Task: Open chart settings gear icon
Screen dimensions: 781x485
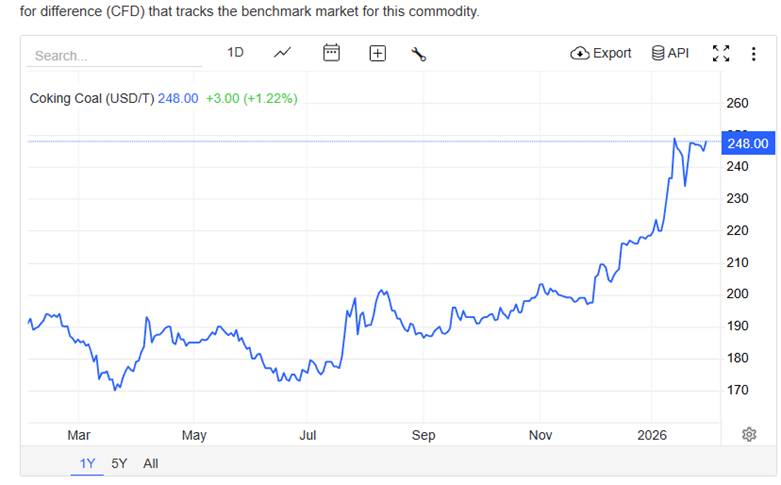Action: [749, 434]
